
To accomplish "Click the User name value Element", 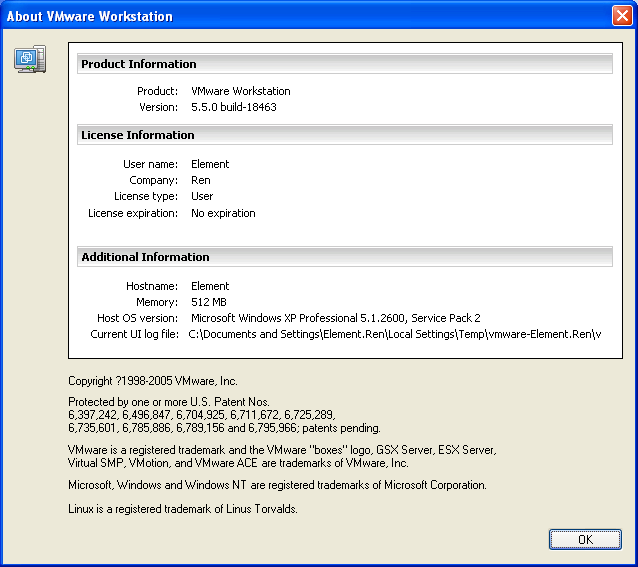I will point(210,164).
